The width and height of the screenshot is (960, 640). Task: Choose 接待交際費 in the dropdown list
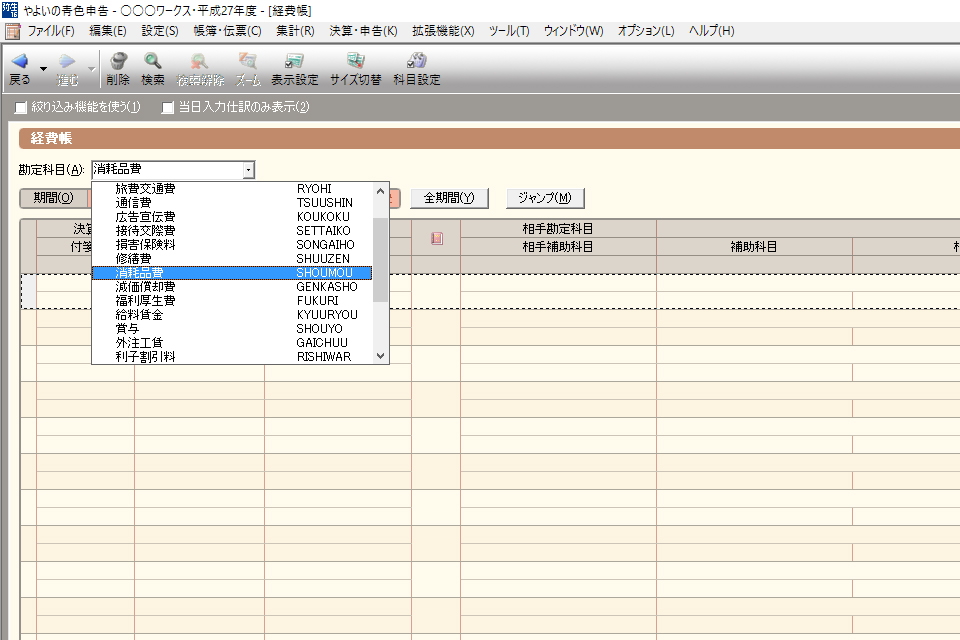pos(232,231)
